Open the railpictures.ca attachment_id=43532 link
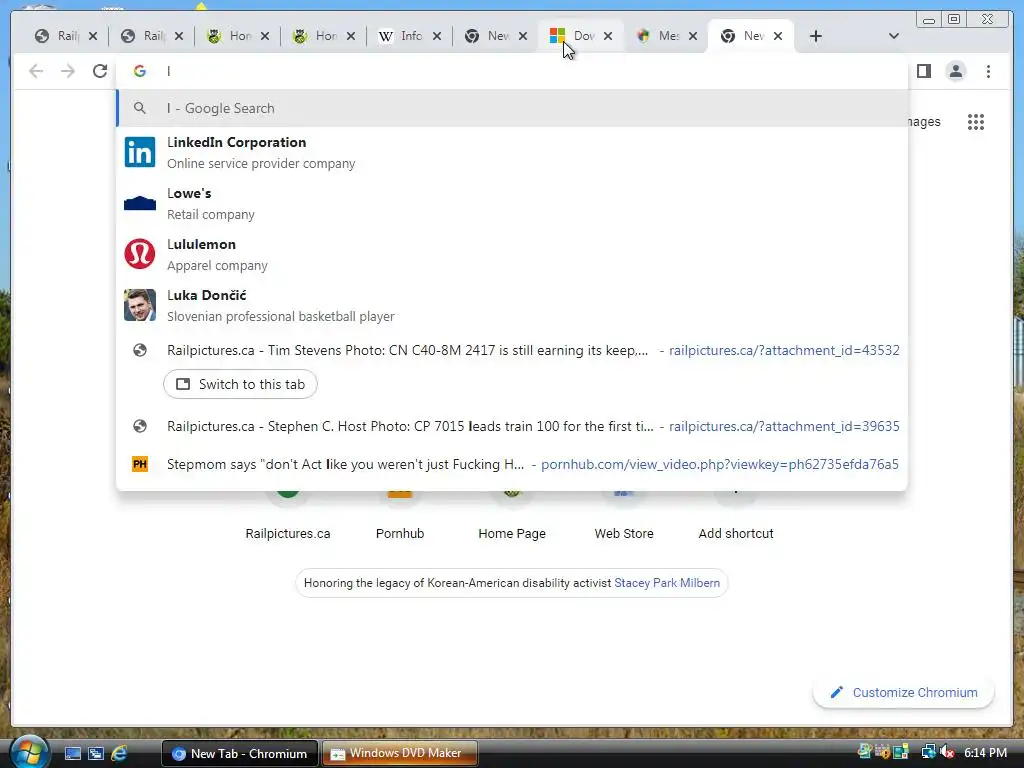The height and width of the screenshot is (768, 1024). (784, 350)
